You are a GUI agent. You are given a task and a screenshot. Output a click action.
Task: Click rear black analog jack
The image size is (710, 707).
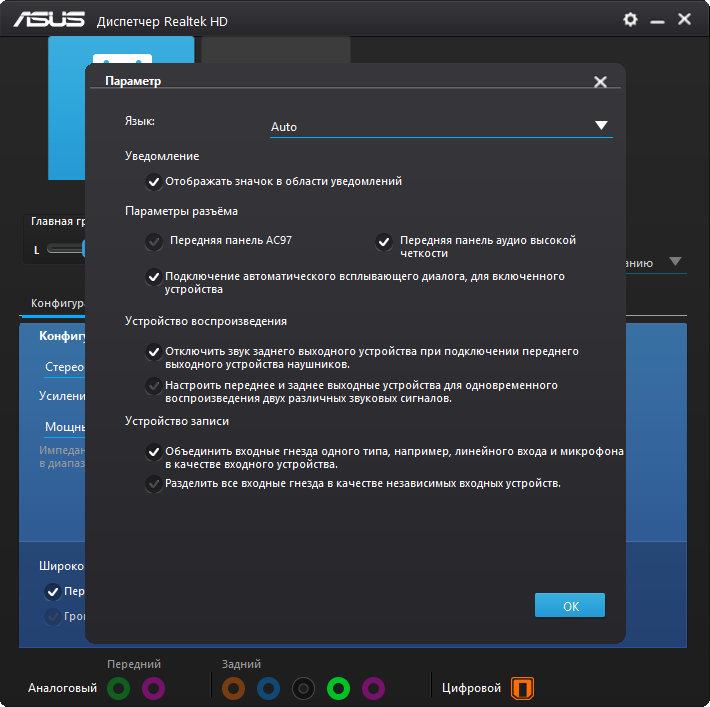[303, 688]
